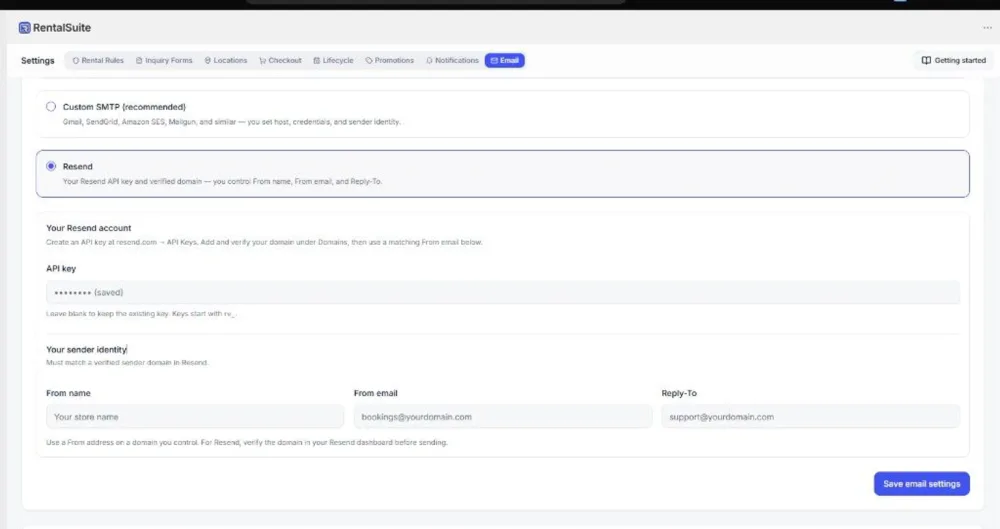The width and height of the screenshot is (1000, 529).
Task: Click 'Must match a verified sender domain' note
Action: pos(127,362)
